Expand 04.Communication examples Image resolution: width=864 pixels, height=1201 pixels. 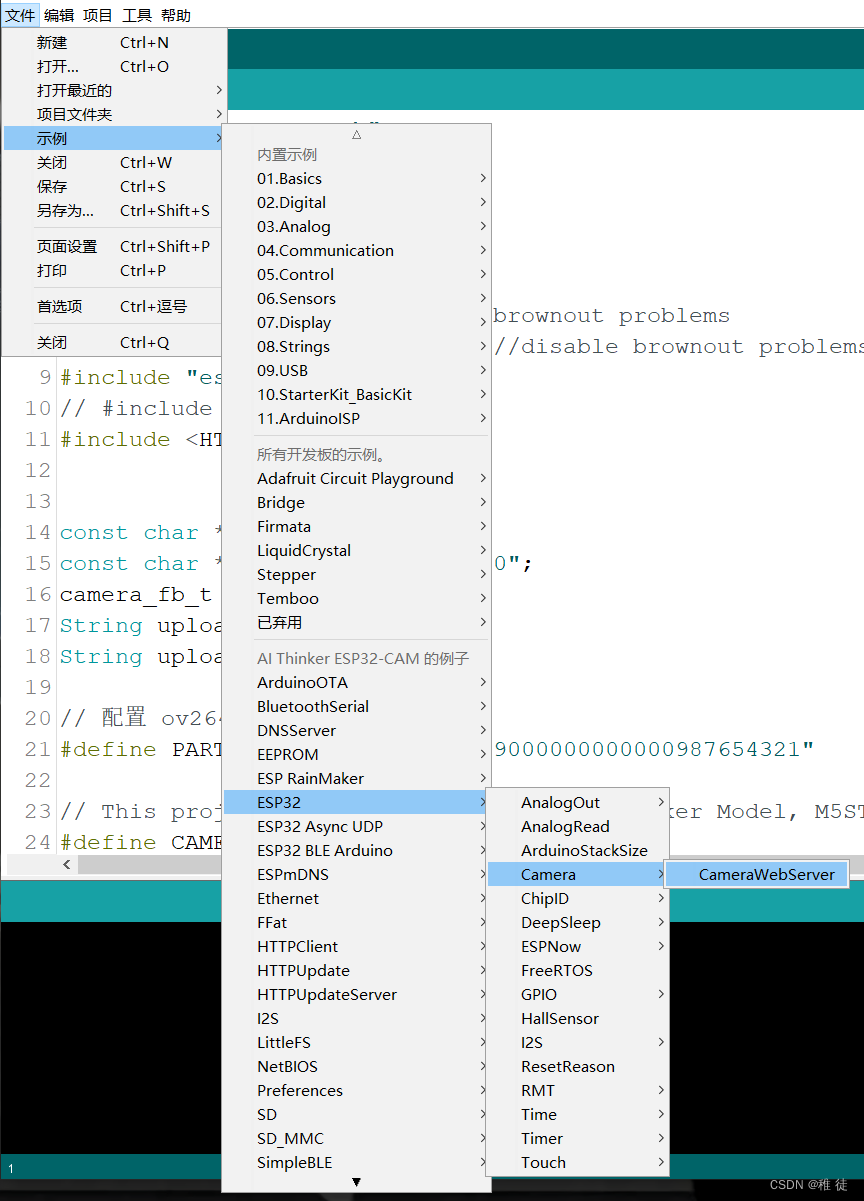coord(356,251)
